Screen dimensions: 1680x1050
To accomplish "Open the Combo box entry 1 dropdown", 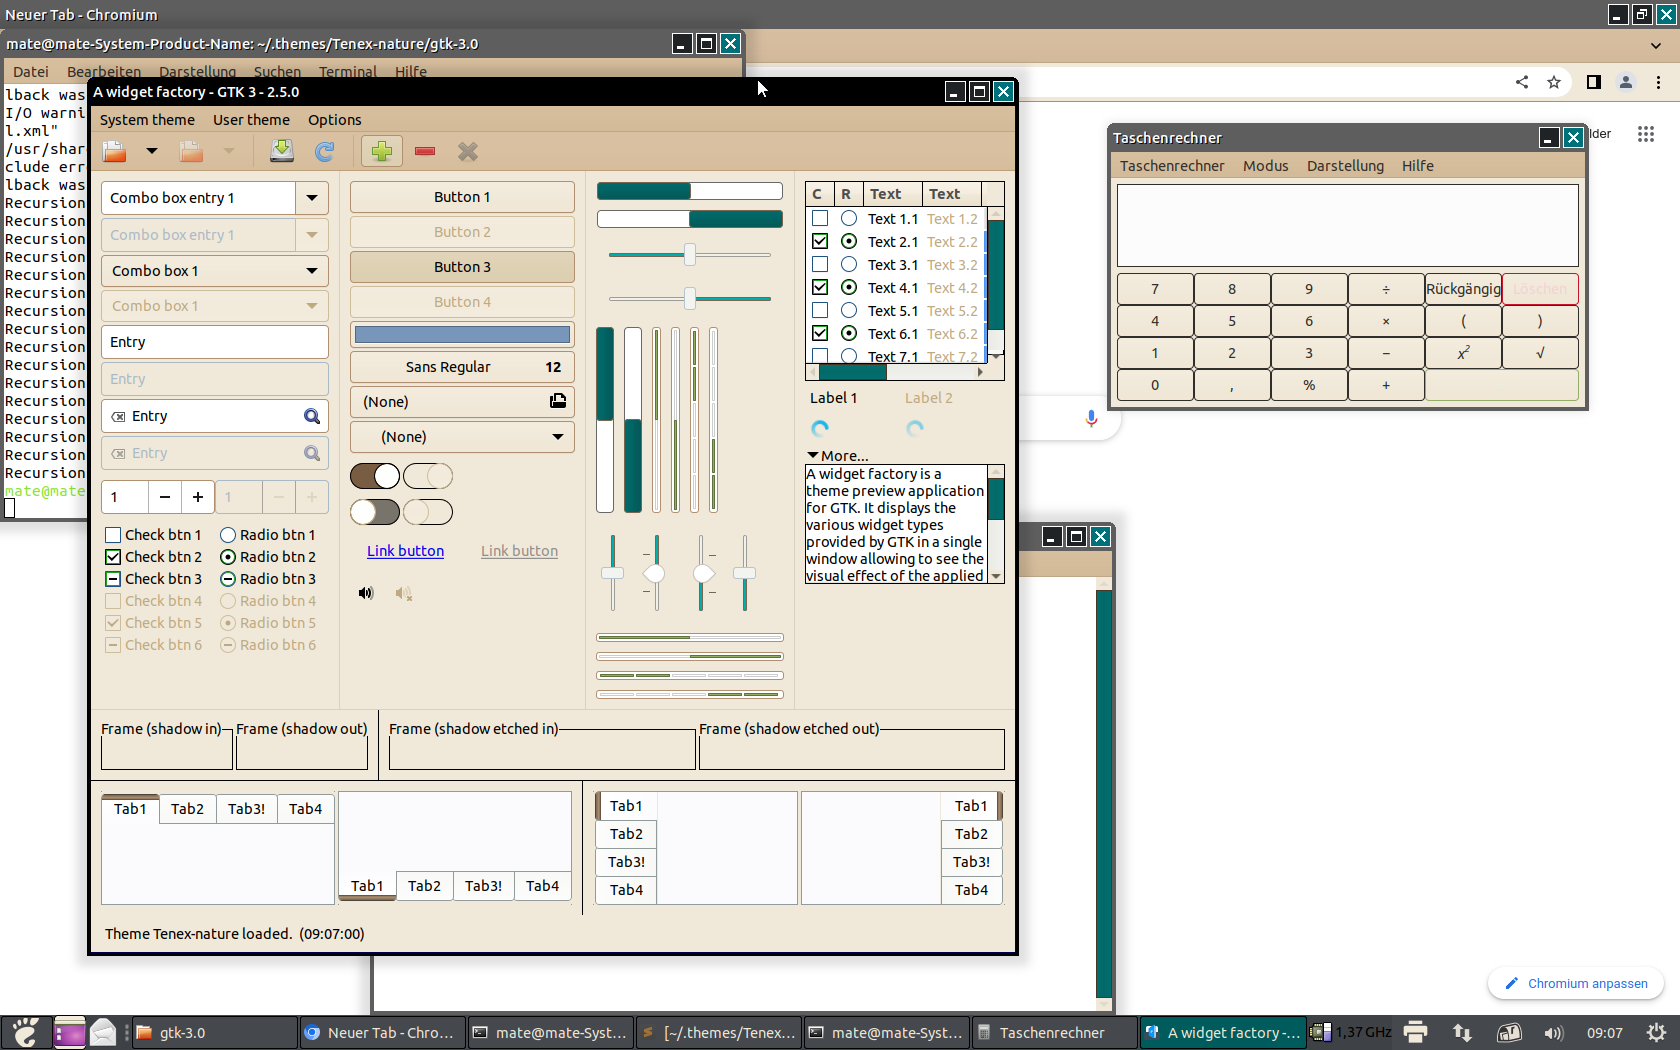I will [x=312, y=198].
